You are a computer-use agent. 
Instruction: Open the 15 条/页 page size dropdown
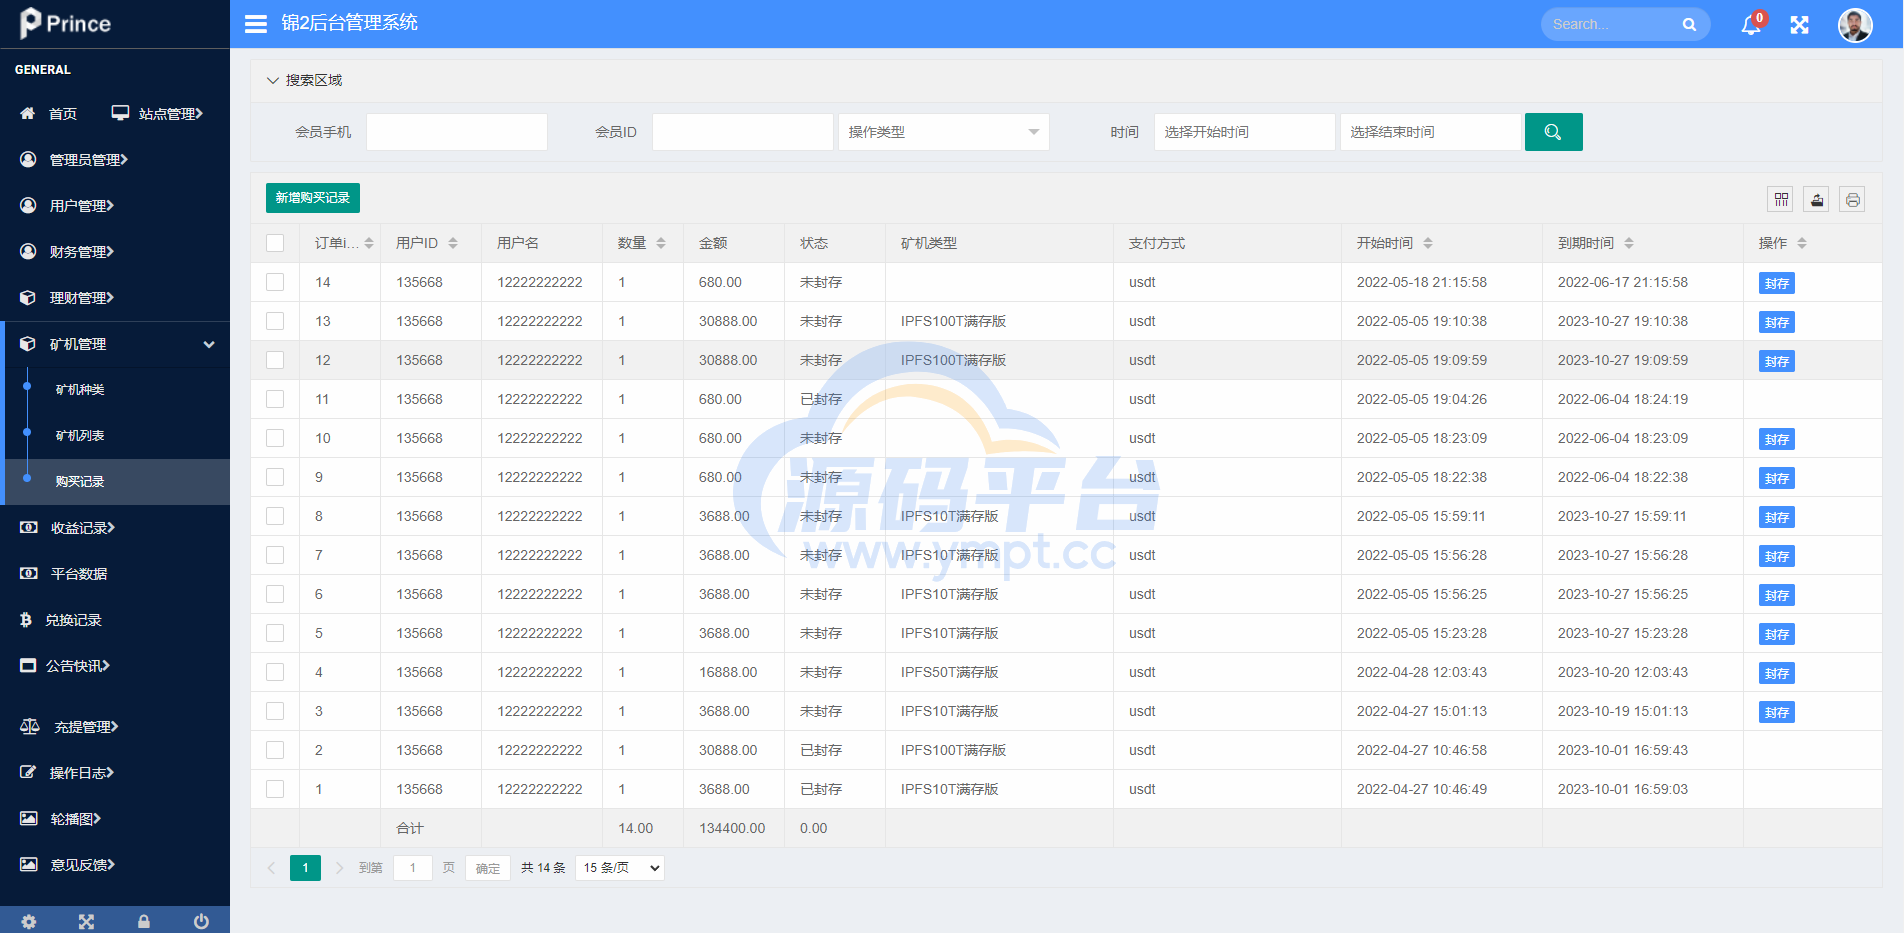(x=620, y=868)
